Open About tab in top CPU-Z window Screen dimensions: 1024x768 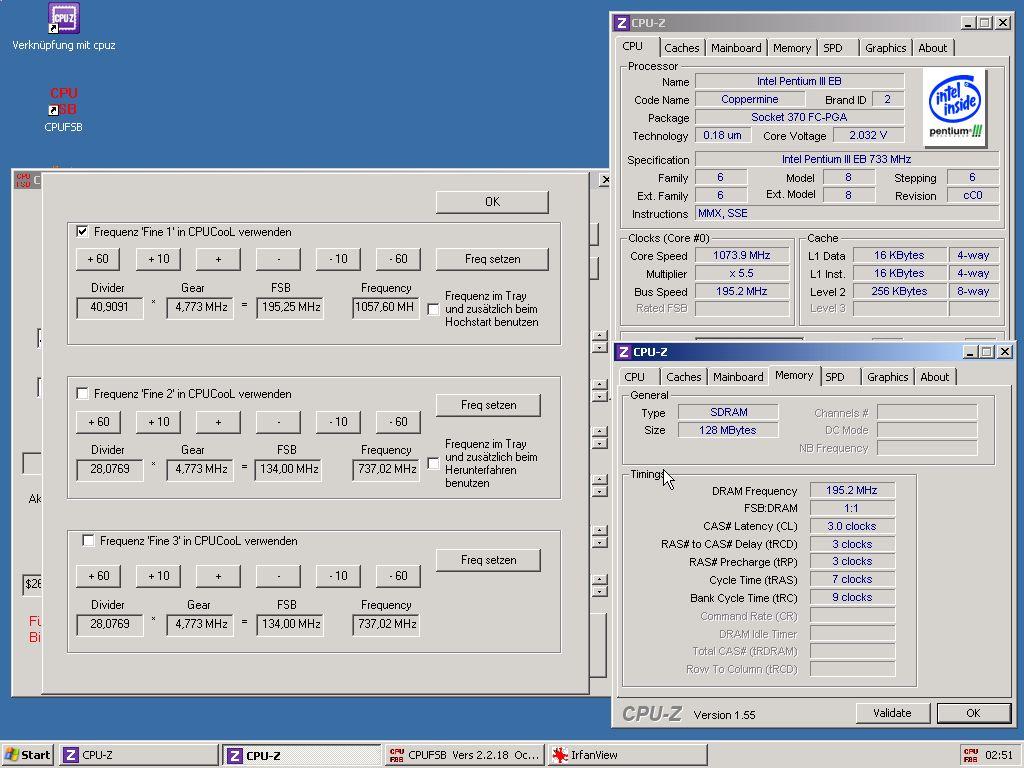[x=933, y=48]
